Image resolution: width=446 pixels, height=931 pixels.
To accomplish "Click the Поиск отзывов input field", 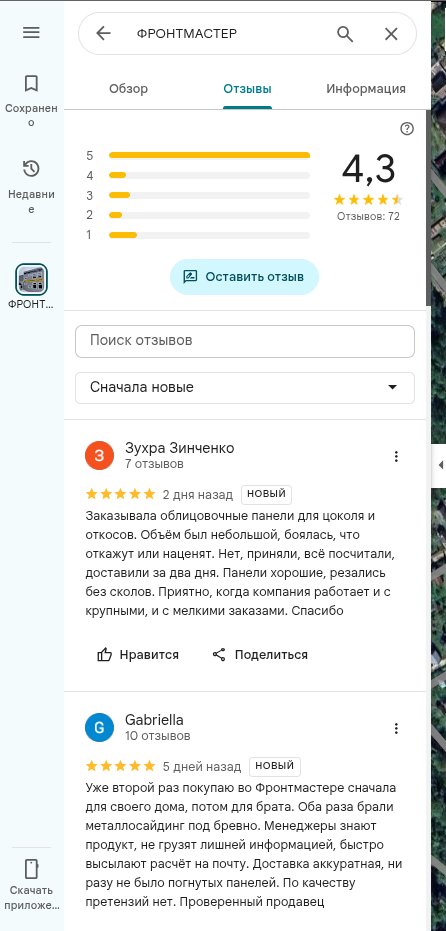I will click(245, 341).
